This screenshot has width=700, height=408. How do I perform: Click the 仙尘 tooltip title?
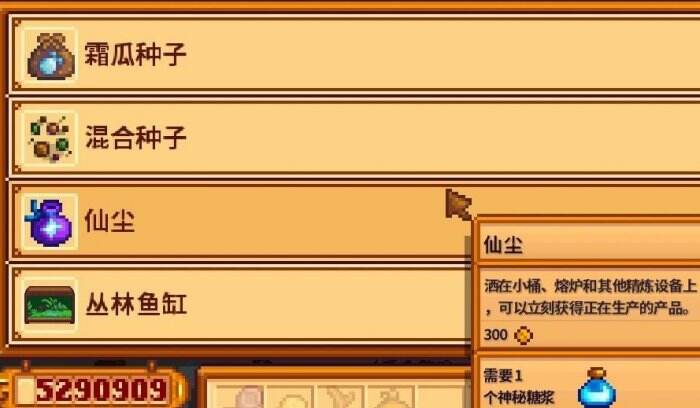(503, 245)
